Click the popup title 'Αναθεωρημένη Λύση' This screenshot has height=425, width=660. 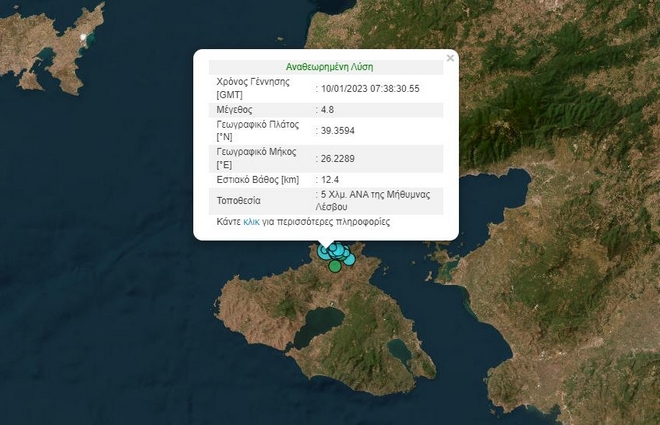click(x=329, y=66)
